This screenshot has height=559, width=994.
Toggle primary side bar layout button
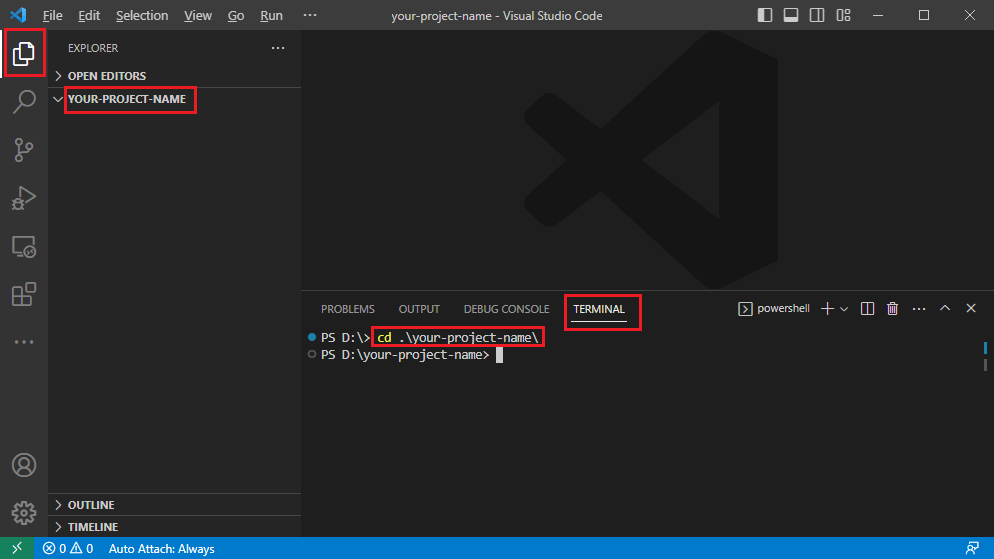click(x=765, y=15)
